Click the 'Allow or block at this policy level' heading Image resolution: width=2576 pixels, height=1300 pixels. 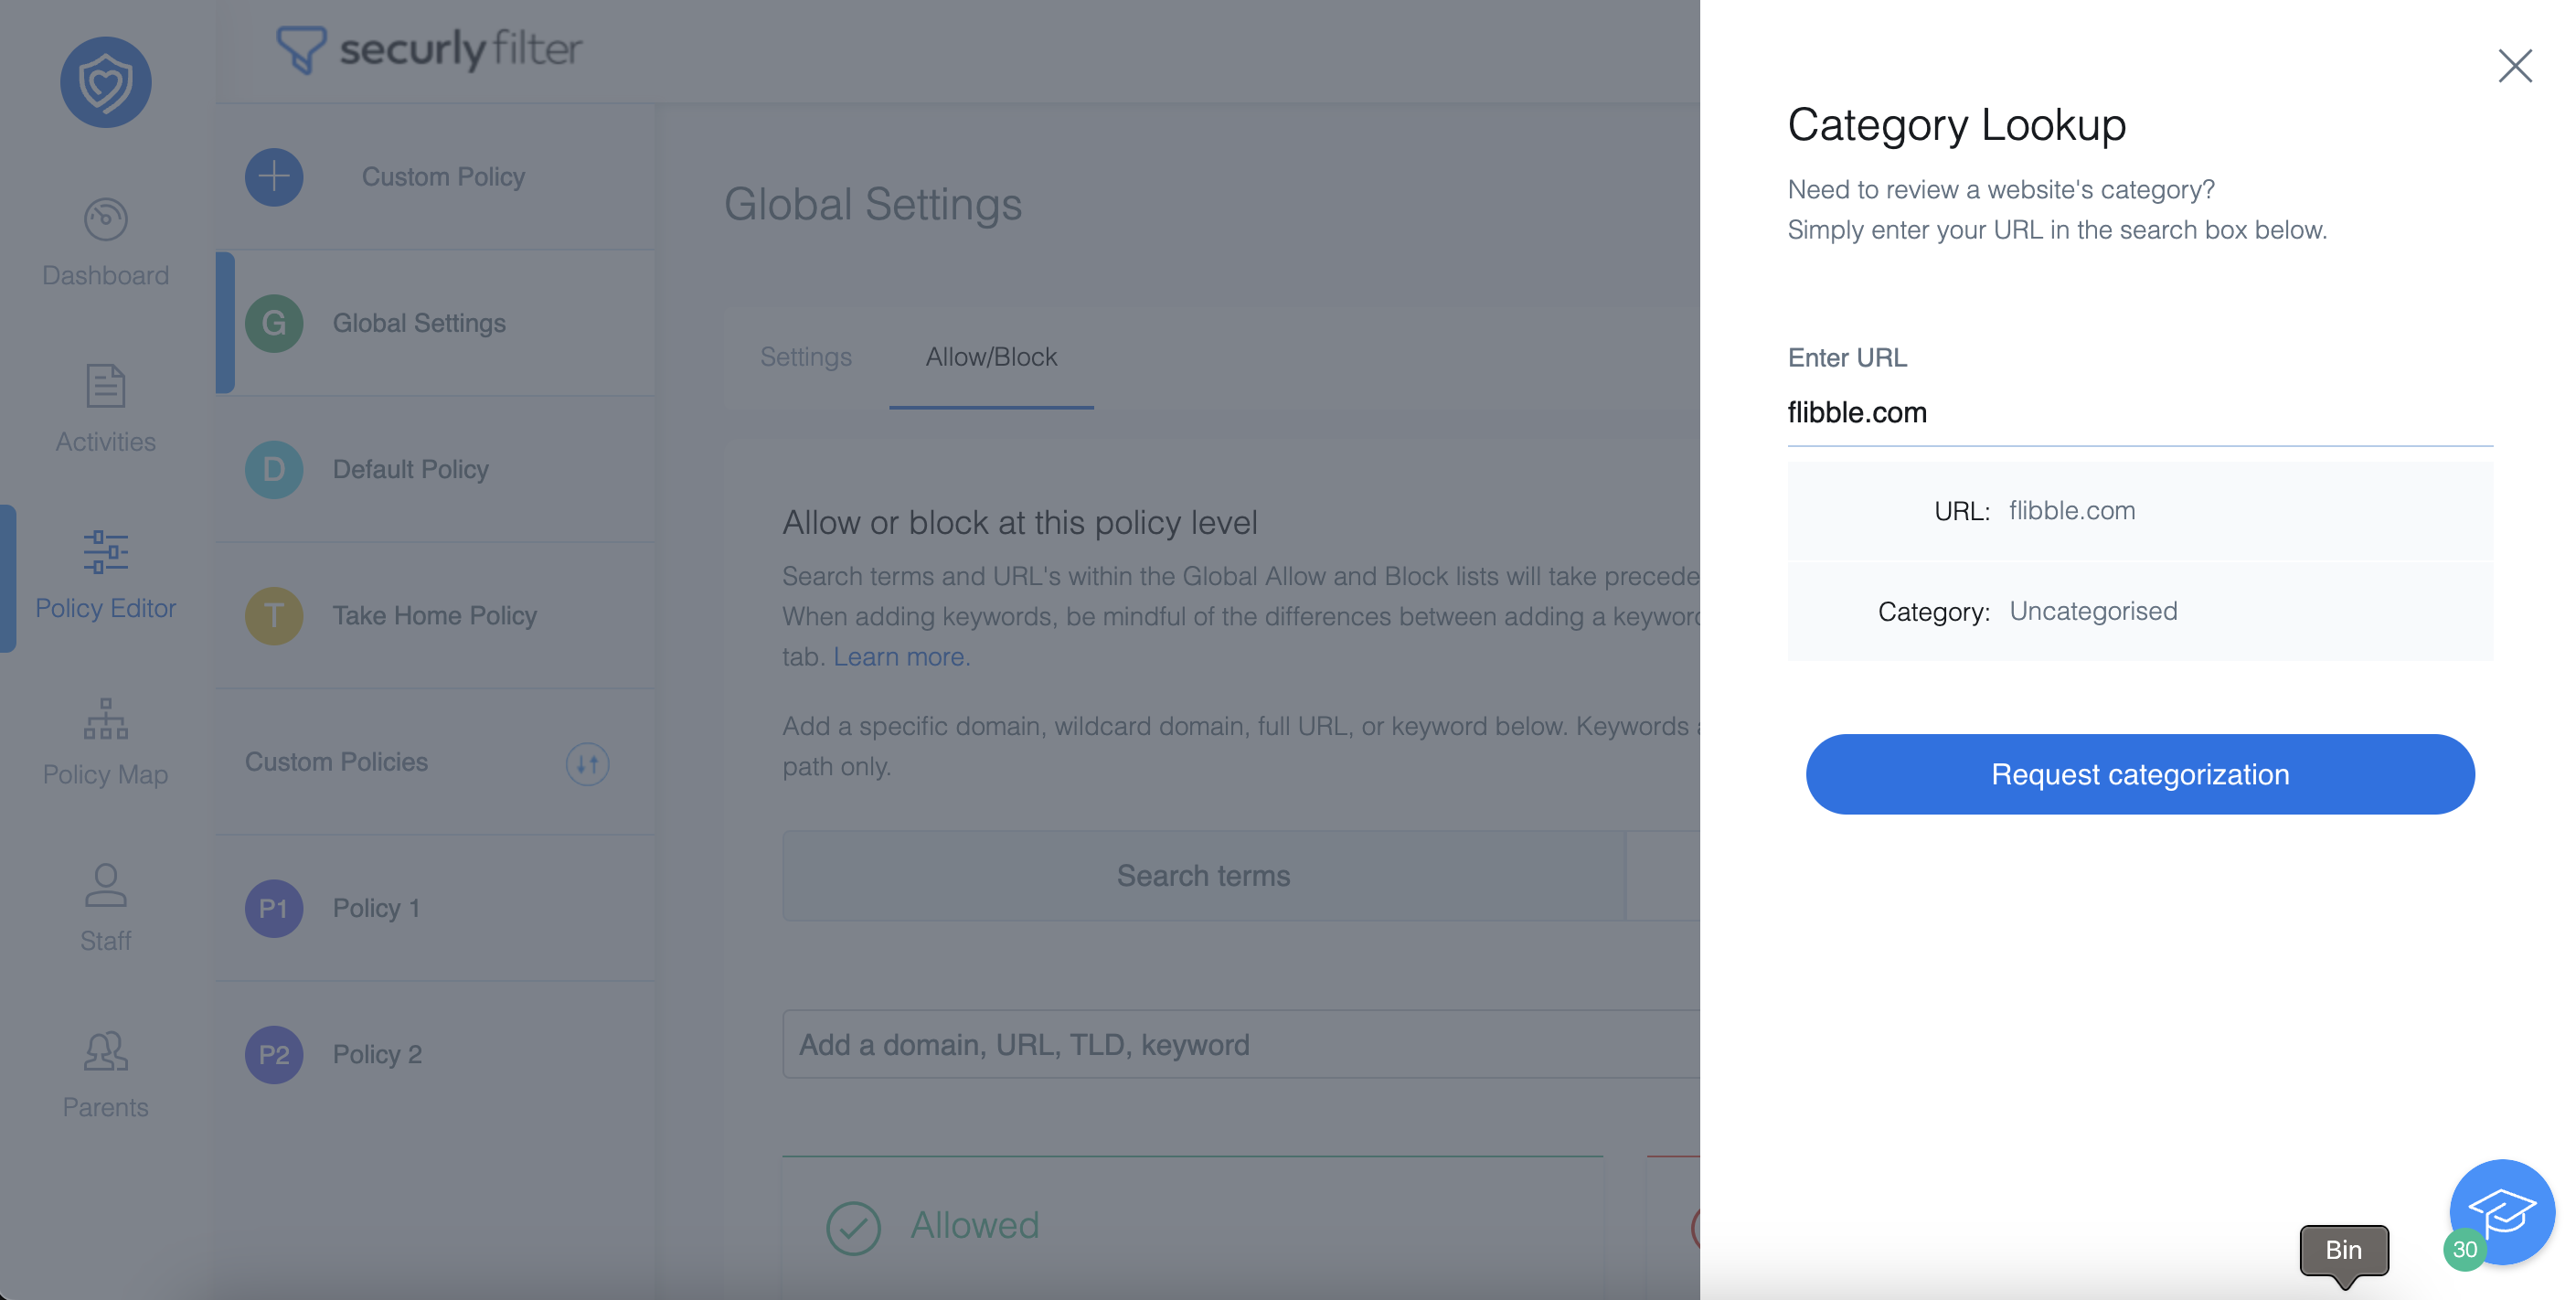pos(1020,522)
